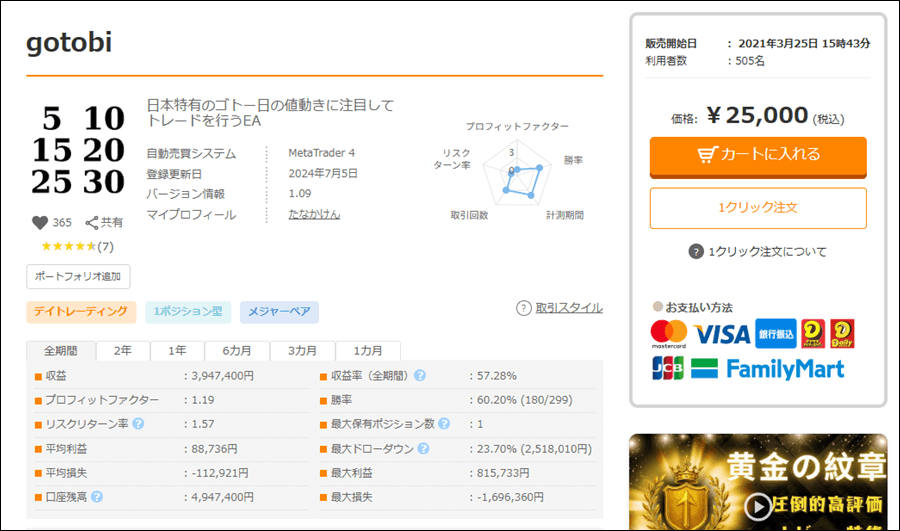Screen dimensions: 900x531
Task: Open the 黄金の紋章 advertisement banner
Action: (x=758, y=482)
